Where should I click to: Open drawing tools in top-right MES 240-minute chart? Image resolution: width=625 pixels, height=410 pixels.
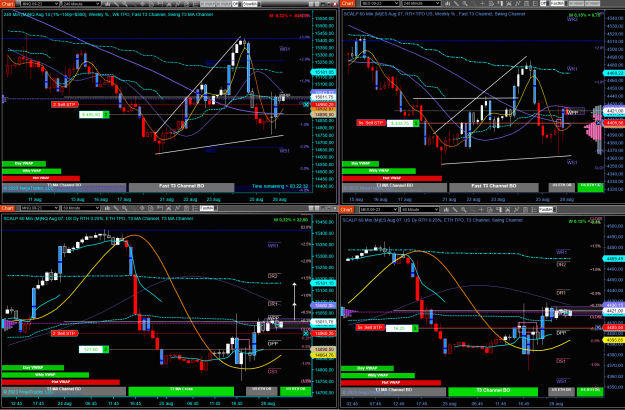tap(456, 4)
